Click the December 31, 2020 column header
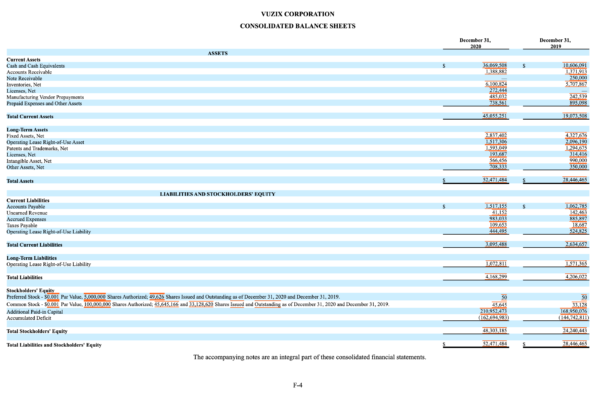This screenshot has width=600, height=398. (x=475, y=43)
